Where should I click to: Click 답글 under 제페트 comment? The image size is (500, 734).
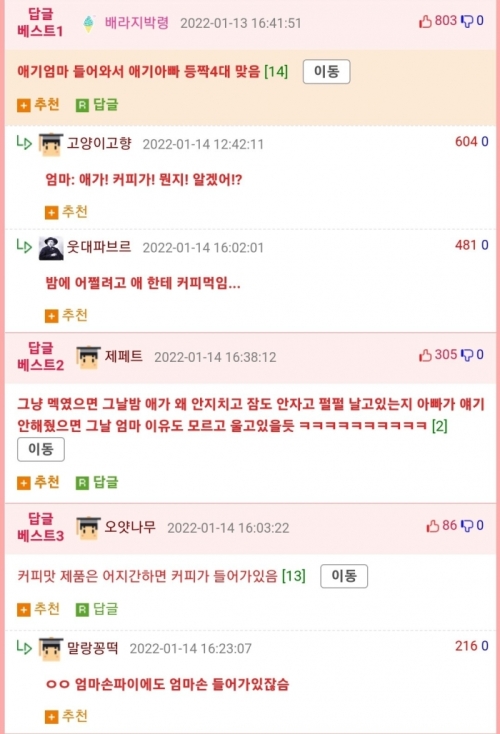(97, 482)
